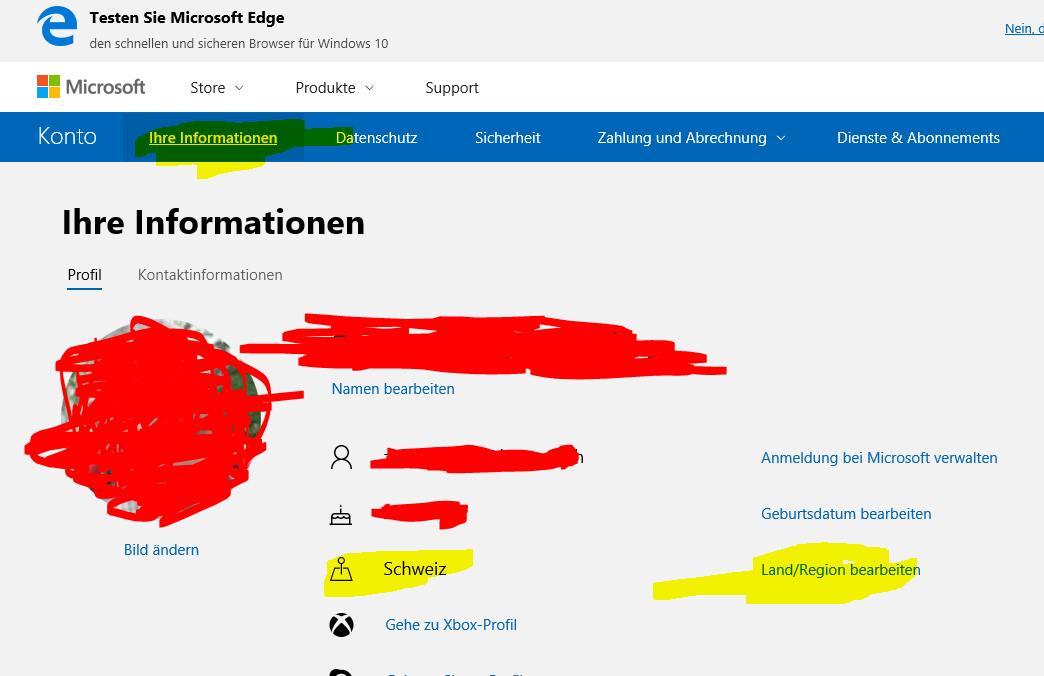This screenshot has width=1044, height=676.
Task: Click the Microsoft Edge logo icon
Action: [x=57, y=27]
